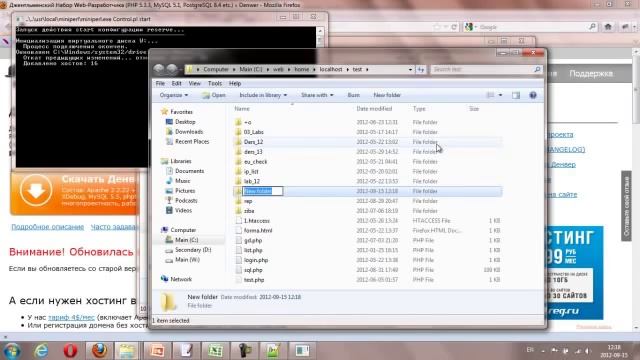The height and width of the screenshot is (360, 640).
Task: Click the search magnifier in Explorer
Action: pos(537,69)
